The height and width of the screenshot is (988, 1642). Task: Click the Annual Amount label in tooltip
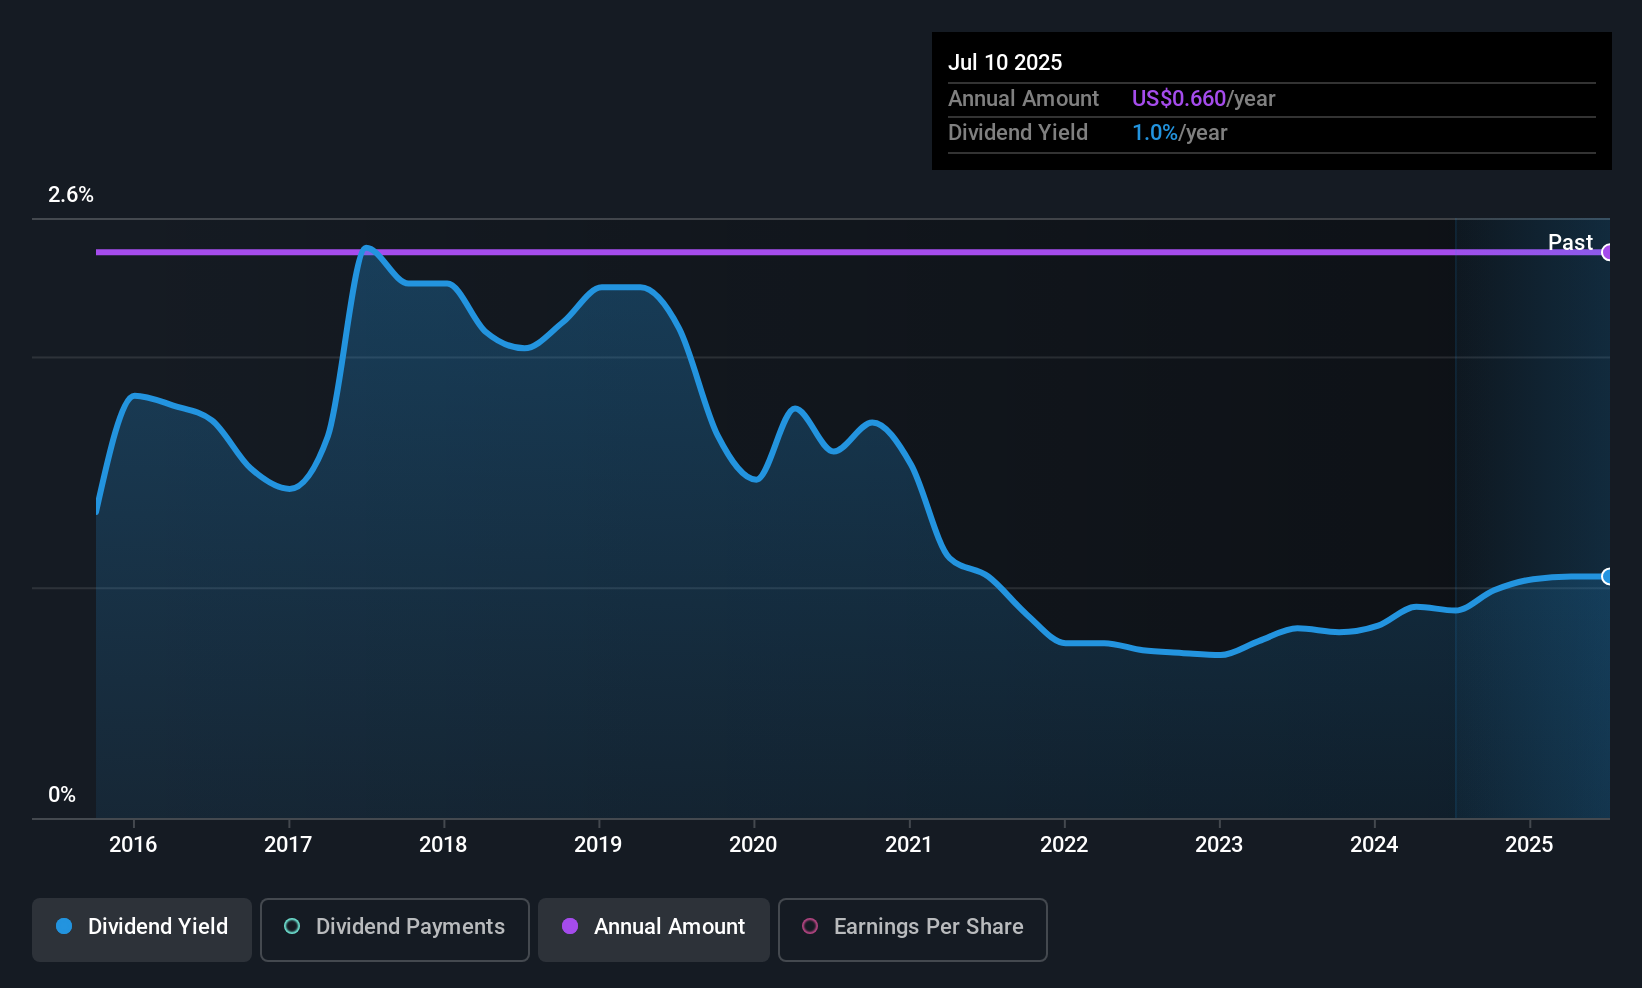point(1023,99)
